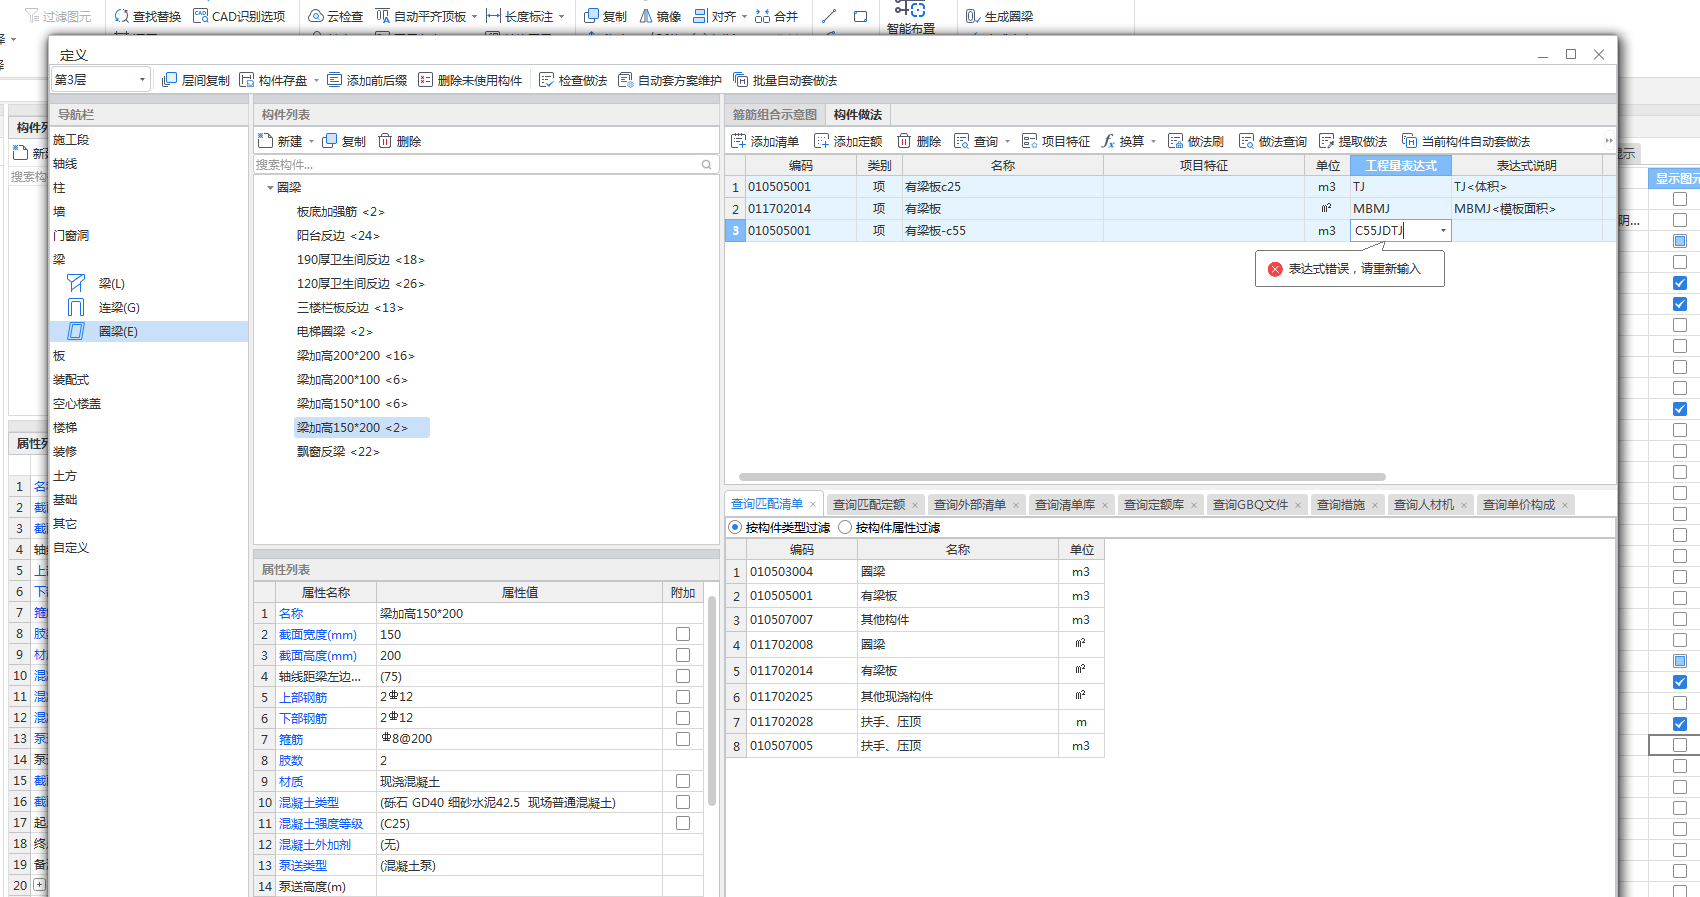Toggle 附加 checkbox for 截面高度(mm)
Viewport: 1700px width, 897px height.
coord(683,655)
